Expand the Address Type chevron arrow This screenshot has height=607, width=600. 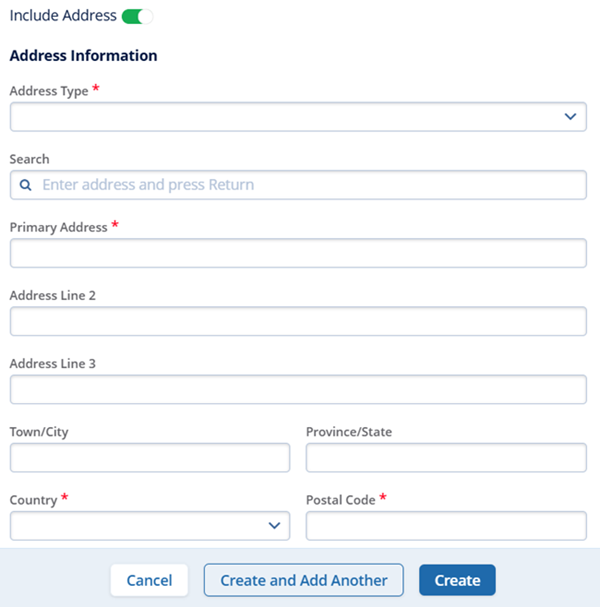click(x=570, y=117)
